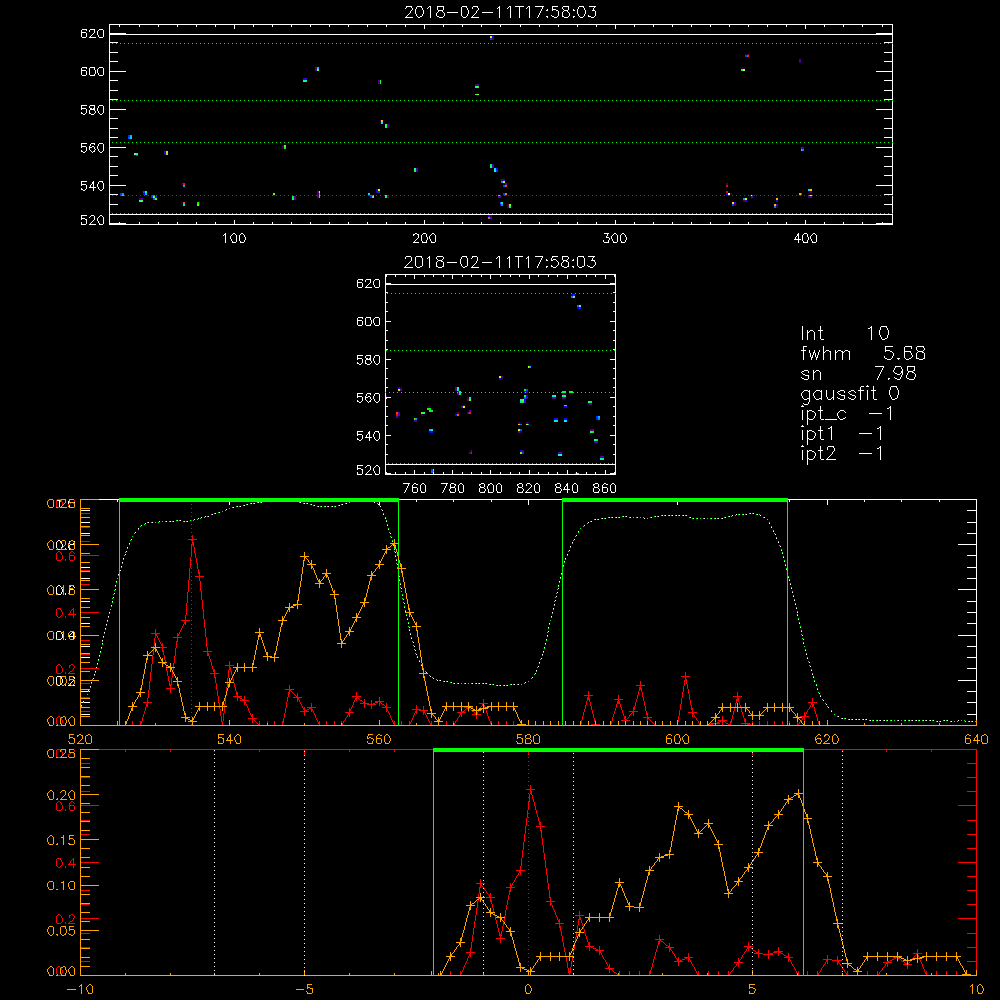The image size is (1000, 1000).
Task: Click the 2018-02-11T17:58:03 title above the small 760-860 plot
Action: click(x=501, y=262)
